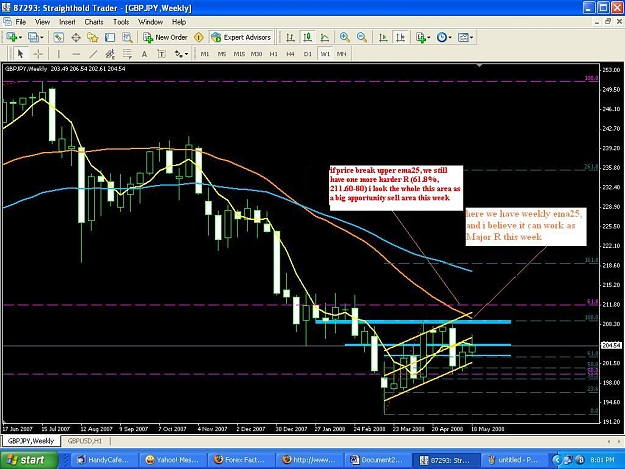Toggle Chart Shift option
The image size is (625, 469).
pyautogui.click(x=400, y=37)
